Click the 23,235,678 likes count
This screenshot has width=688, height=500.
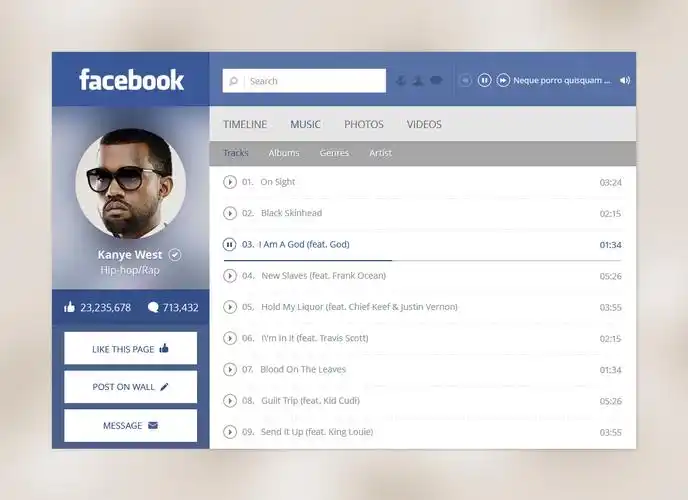pos(106,307)
